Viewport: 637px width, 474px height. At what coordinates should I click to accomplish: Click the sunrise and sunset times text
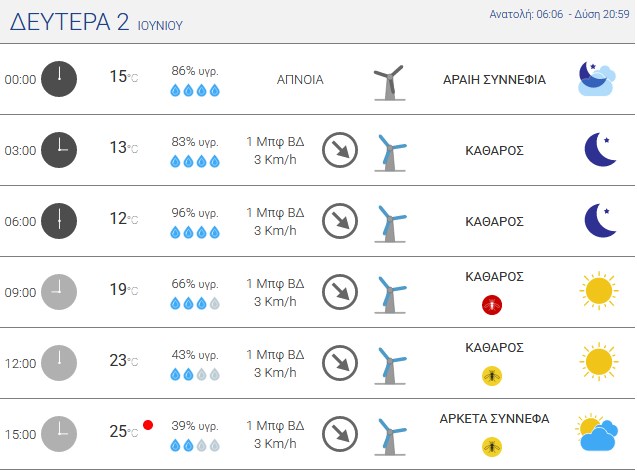click(x=559, y=14)
